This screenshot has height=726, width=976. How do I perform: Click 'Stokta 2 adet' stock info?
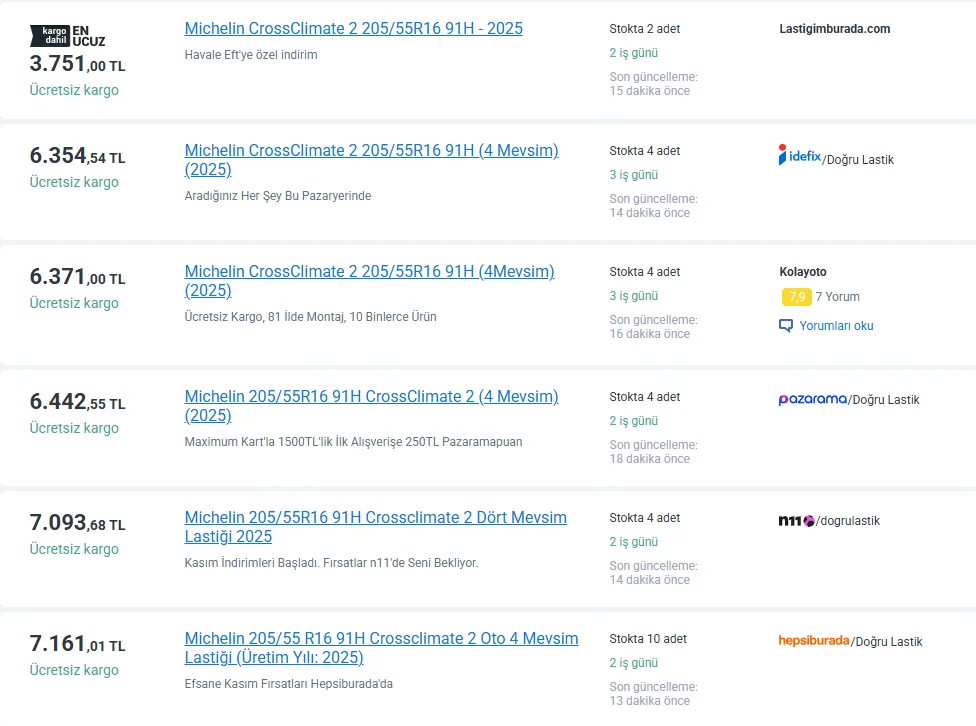point(644,29)
